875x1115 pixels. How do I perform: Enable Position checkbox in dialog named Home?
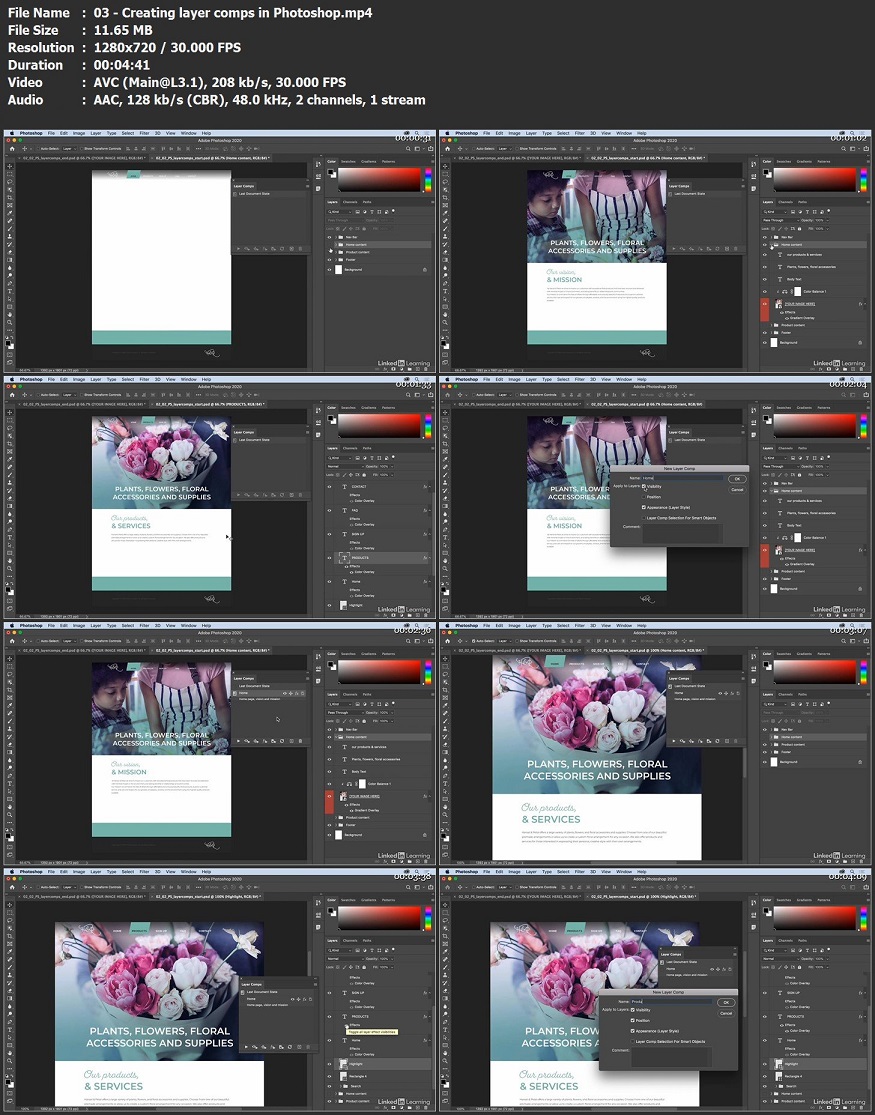(x=645, y=496)
